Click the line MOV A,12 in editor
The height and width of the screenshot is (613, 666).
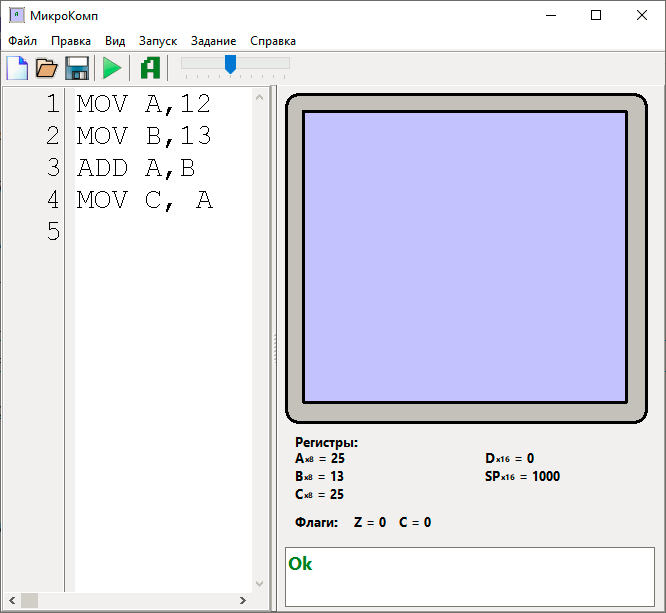(143, 103)
